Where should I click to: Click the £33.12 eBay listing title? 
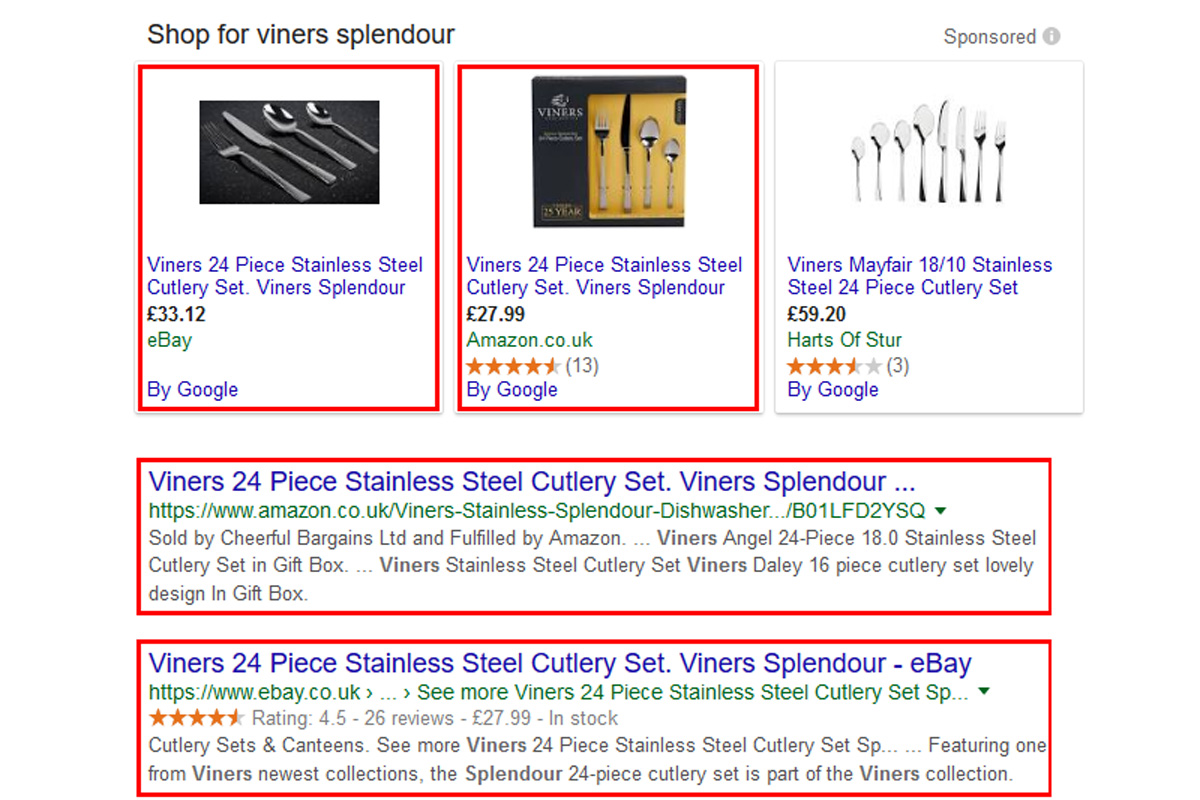[285, 276]
